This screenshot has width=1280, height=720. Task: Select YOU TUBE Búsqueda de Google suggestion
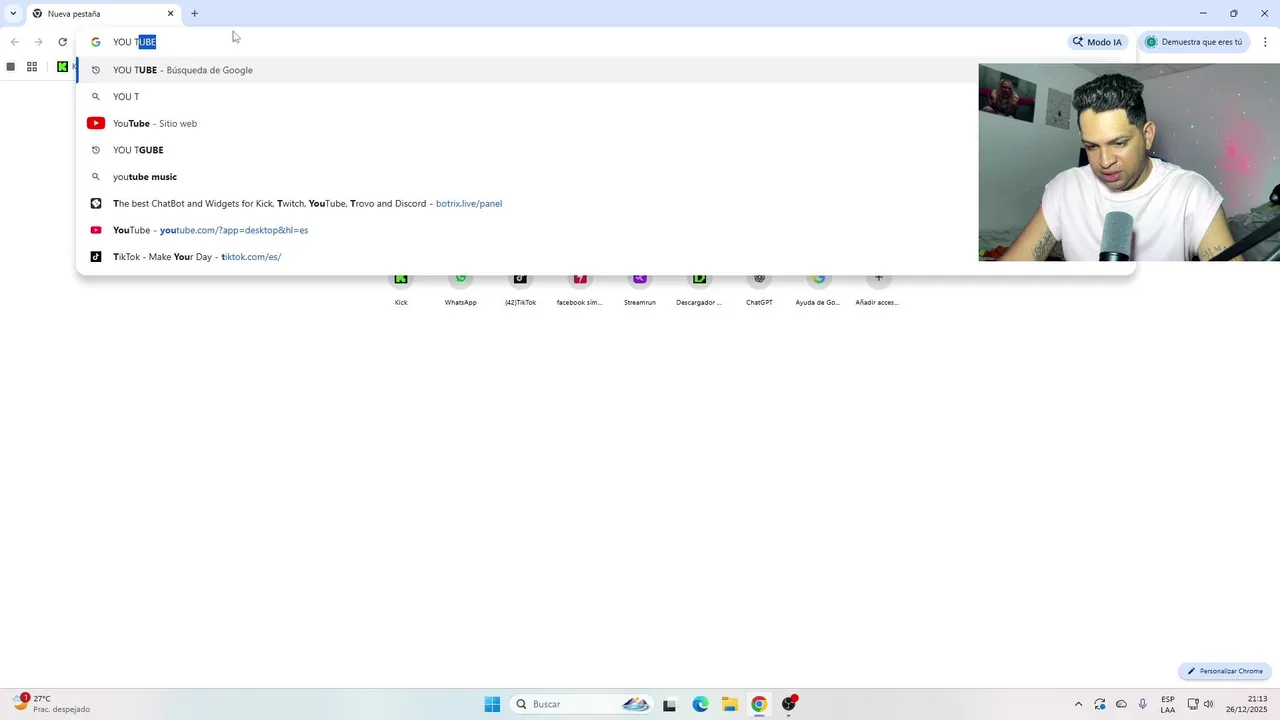(606, 70)
